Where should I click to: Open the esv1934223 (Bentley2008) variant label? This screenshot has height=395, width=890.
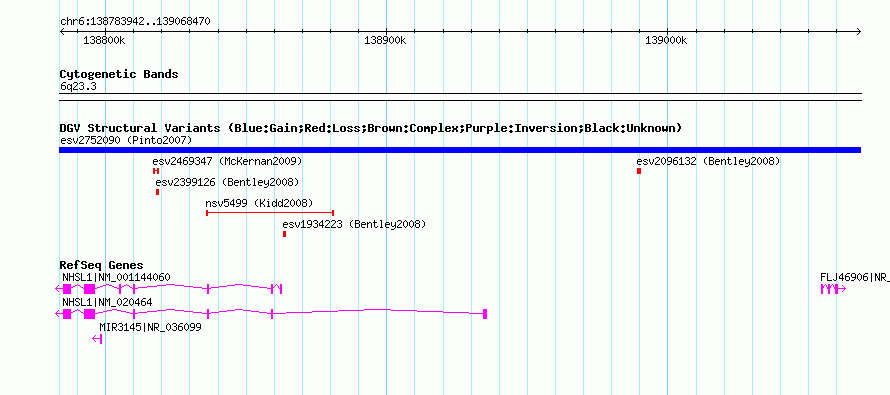(x=354, y=225)
